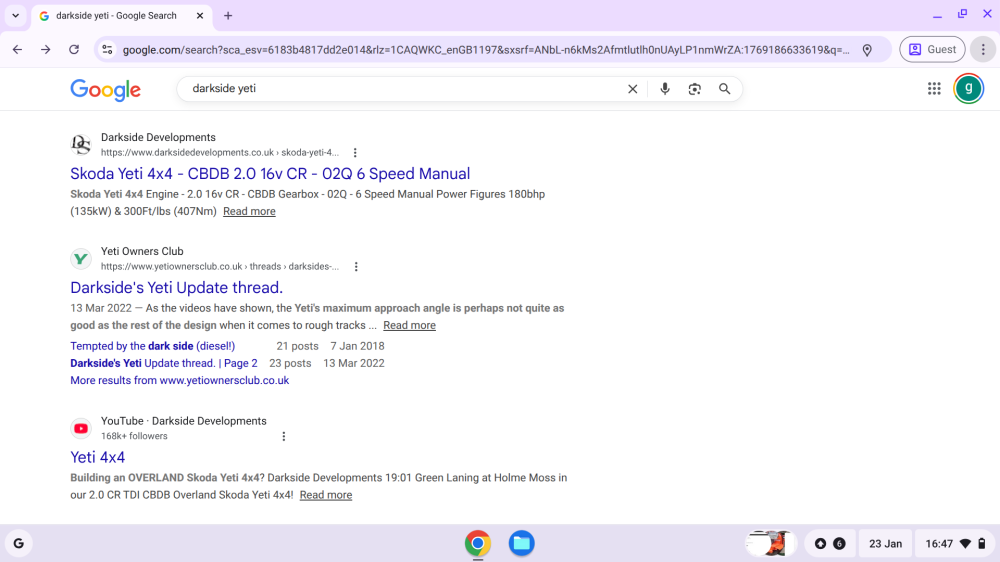Click '168k+ followers' text

click(x=134, y=436)
